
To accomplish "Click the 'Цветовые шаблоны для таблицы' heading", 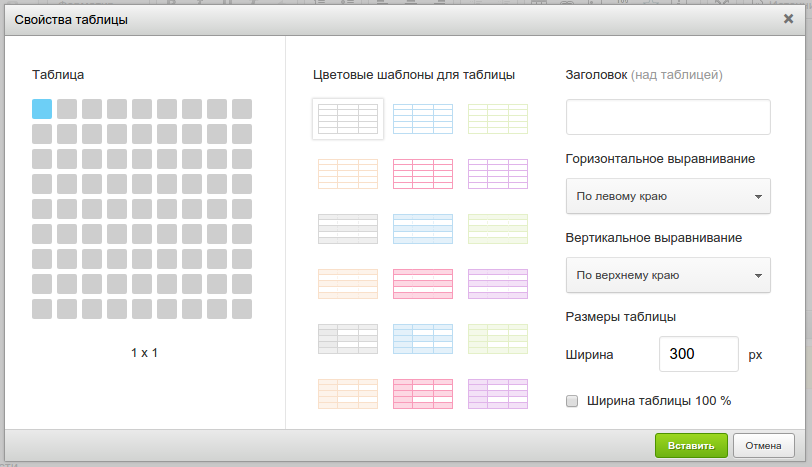I will pos(414,75).
